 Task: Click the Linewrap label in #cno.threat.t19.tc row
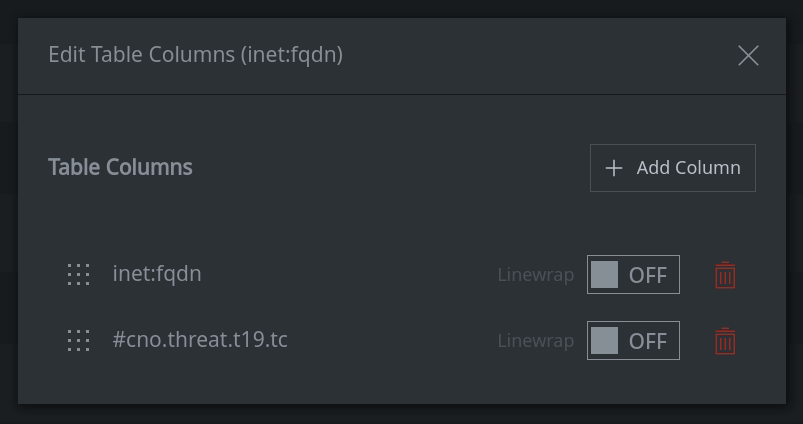pyautogui.click(x=536, y=341)
